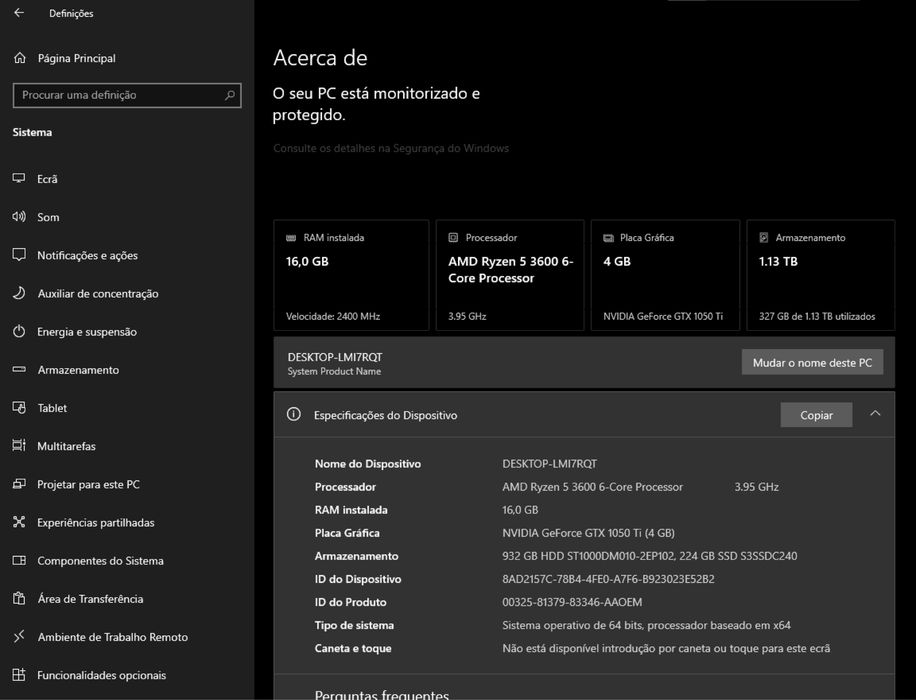This screenshot has width=916, height=700.
Task: Open Funcionalidades opcionais page
Action: click(102, 675)
